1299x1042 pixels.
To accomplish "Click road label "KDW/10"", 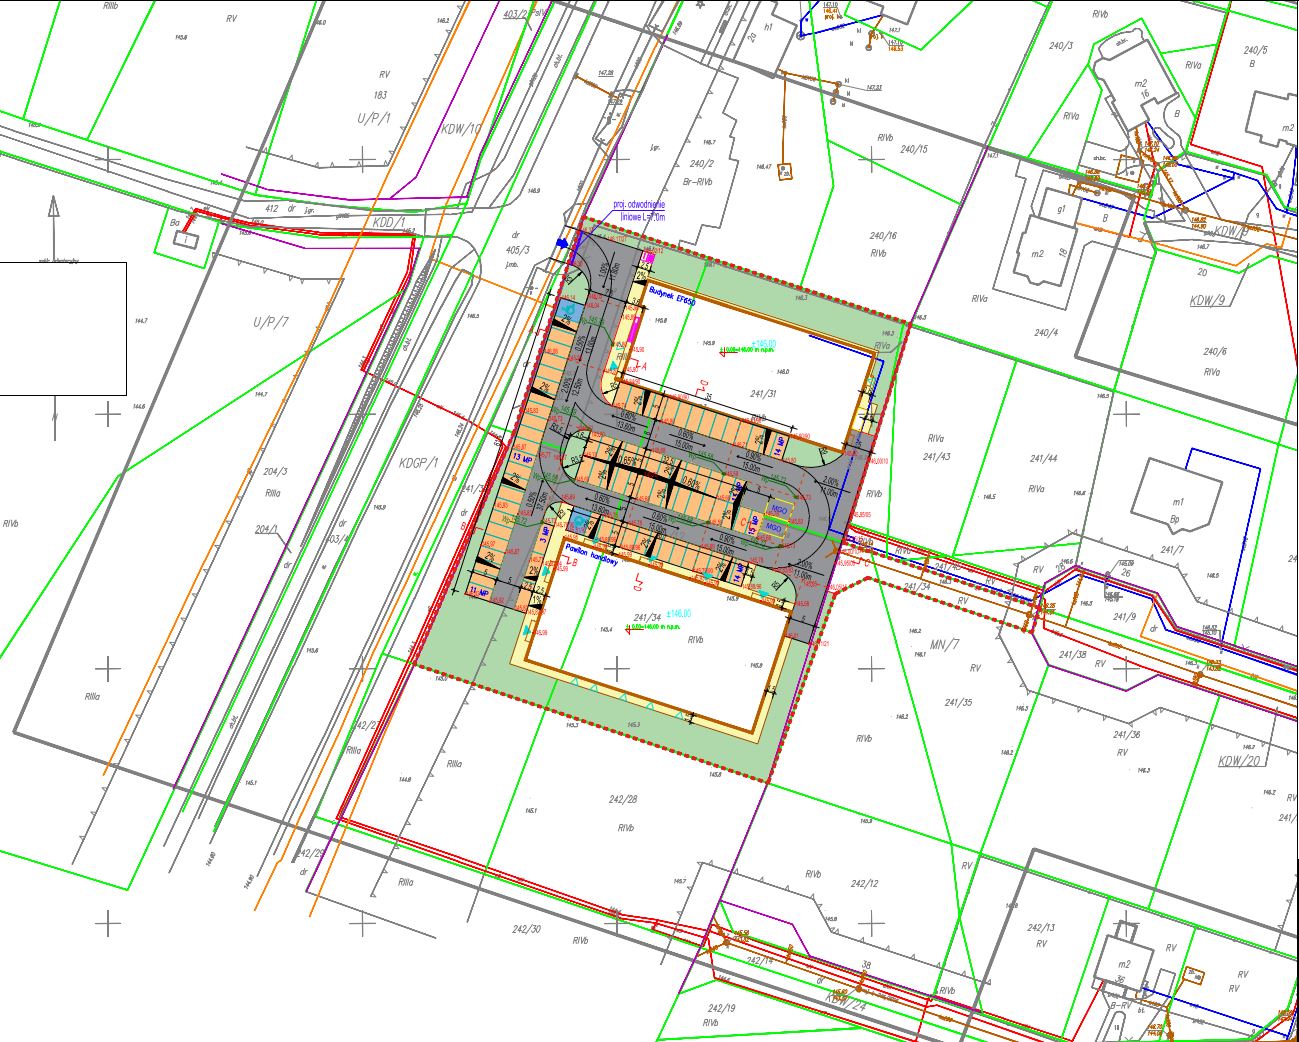I will coord(461,129).
